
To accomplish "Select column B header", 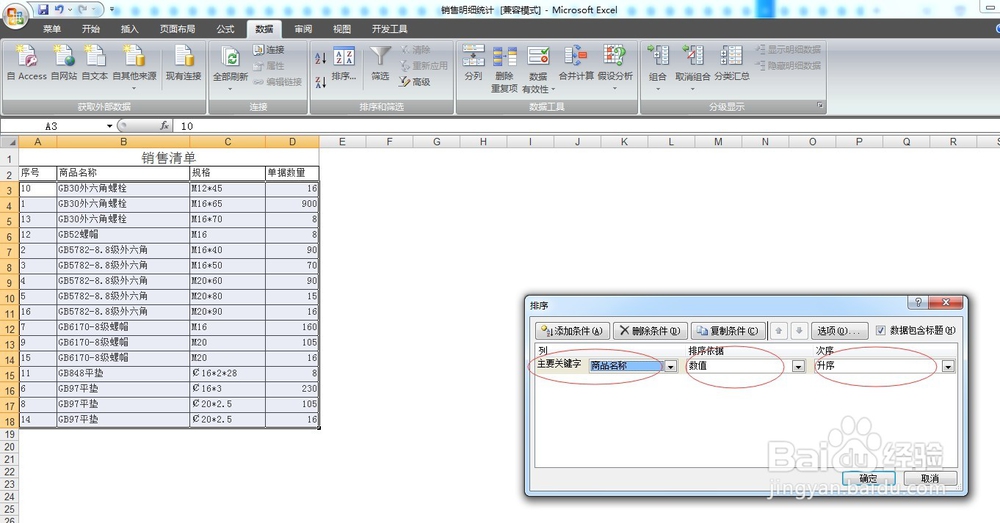I will (x=123, y=142).
